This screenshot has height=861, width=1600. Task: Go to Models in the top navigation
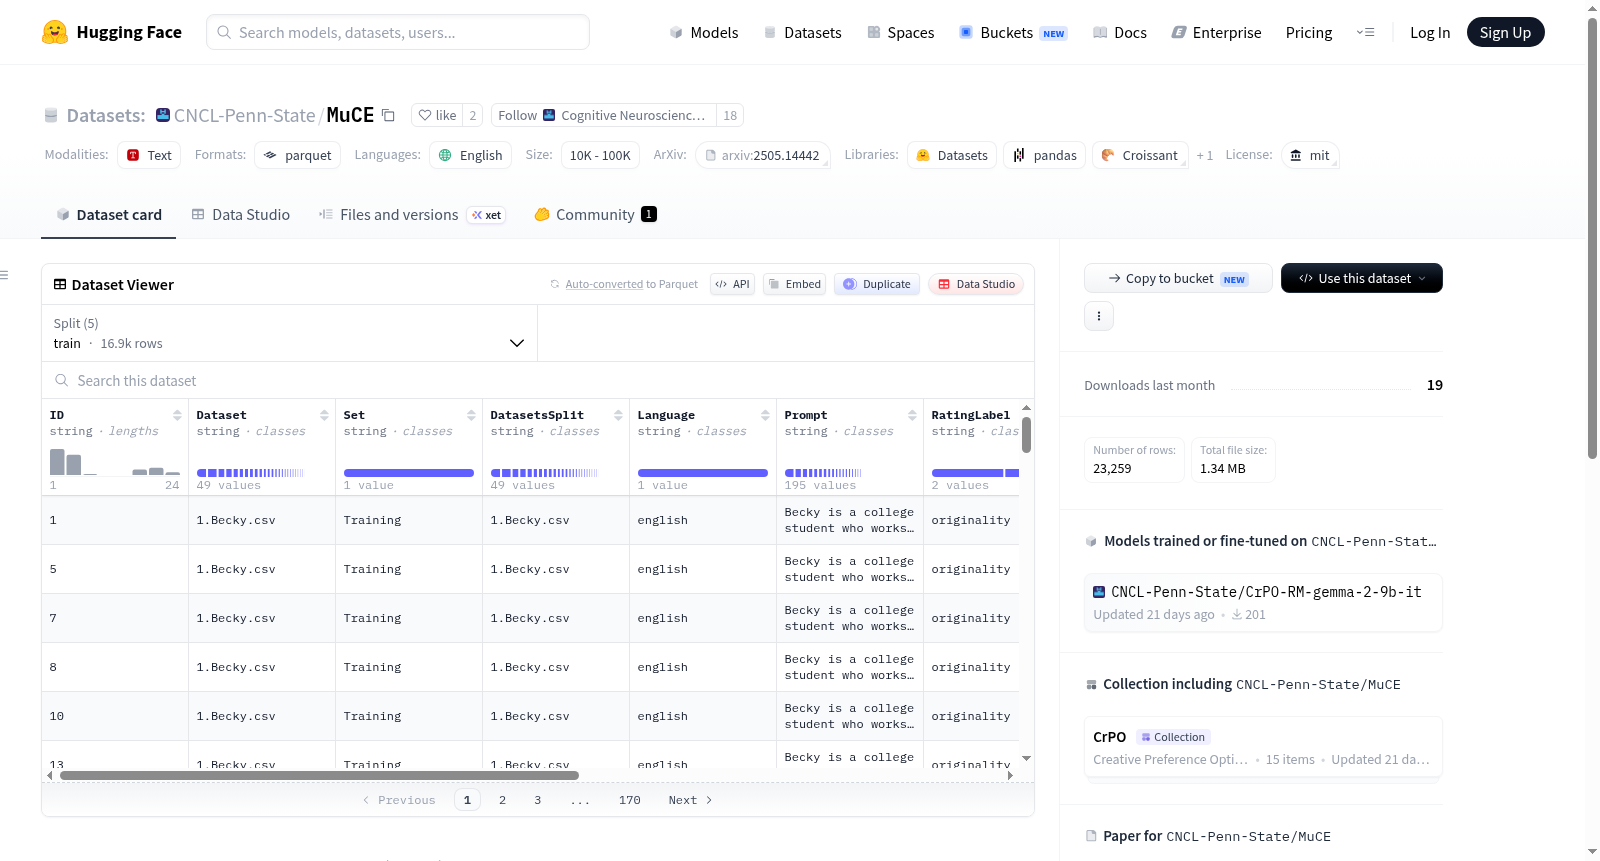704,33
